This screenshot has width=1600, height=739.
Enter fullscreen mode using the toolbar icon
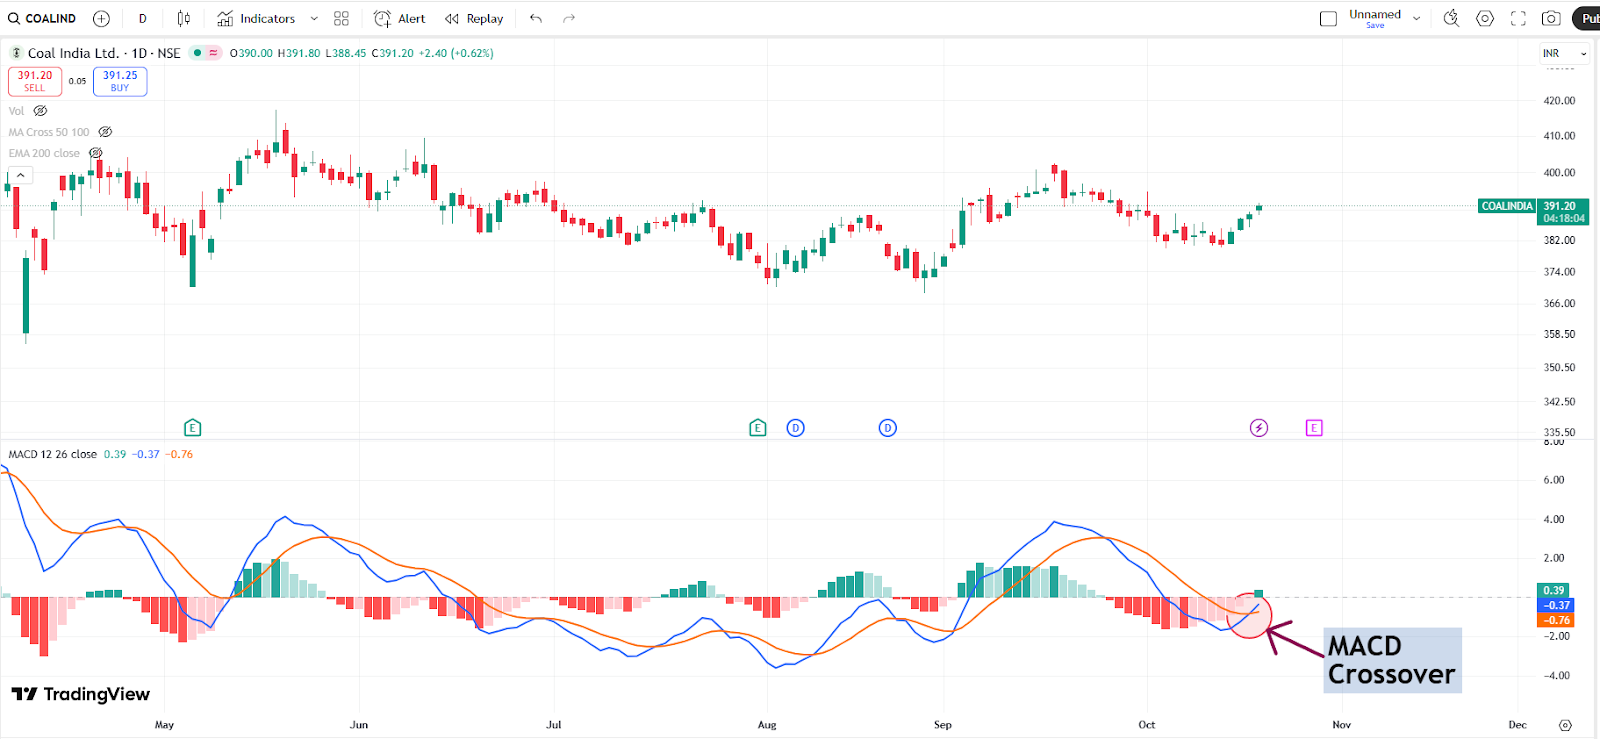click(1518, 19)
